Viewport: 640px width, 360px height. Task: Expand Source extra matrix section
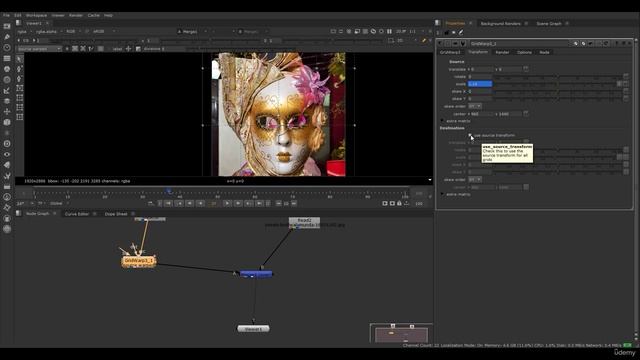coord(442,121)
